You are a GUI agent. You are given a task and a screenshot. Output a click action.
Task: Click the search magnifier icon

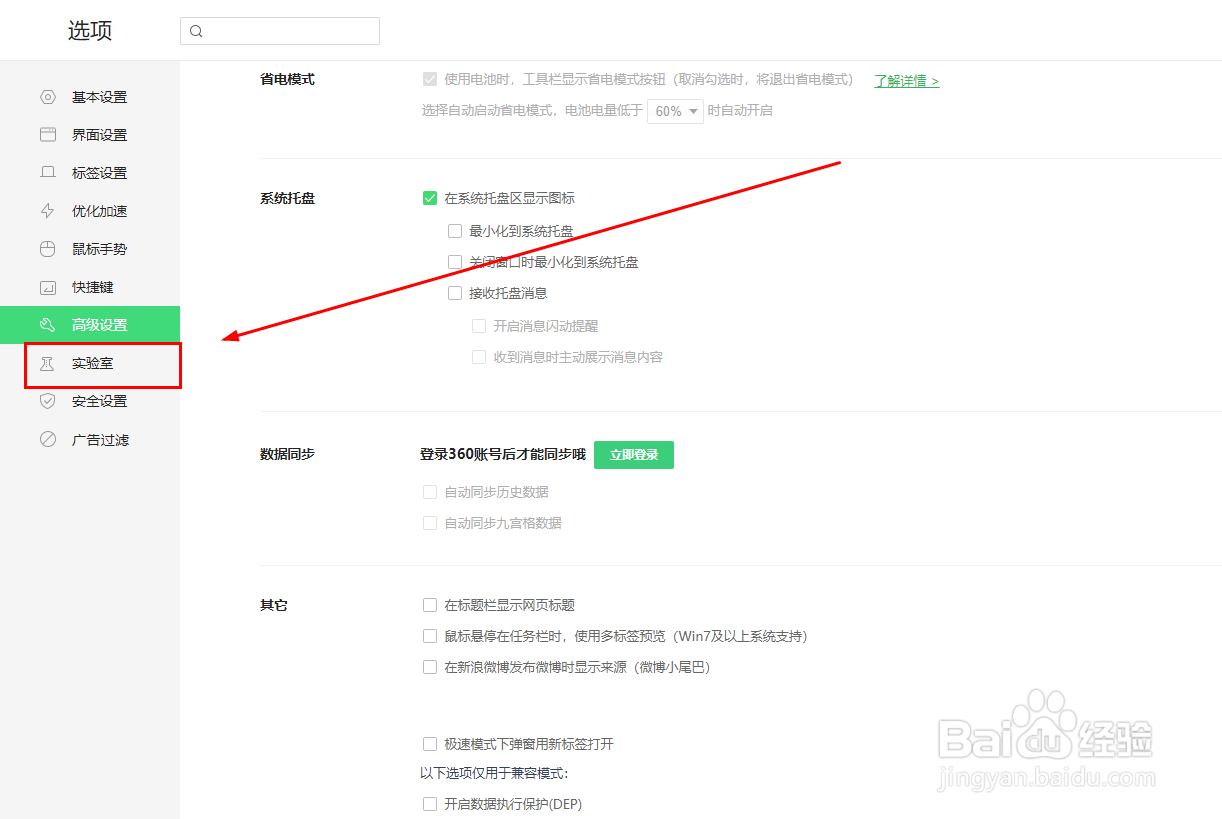(x=196, y=31)
